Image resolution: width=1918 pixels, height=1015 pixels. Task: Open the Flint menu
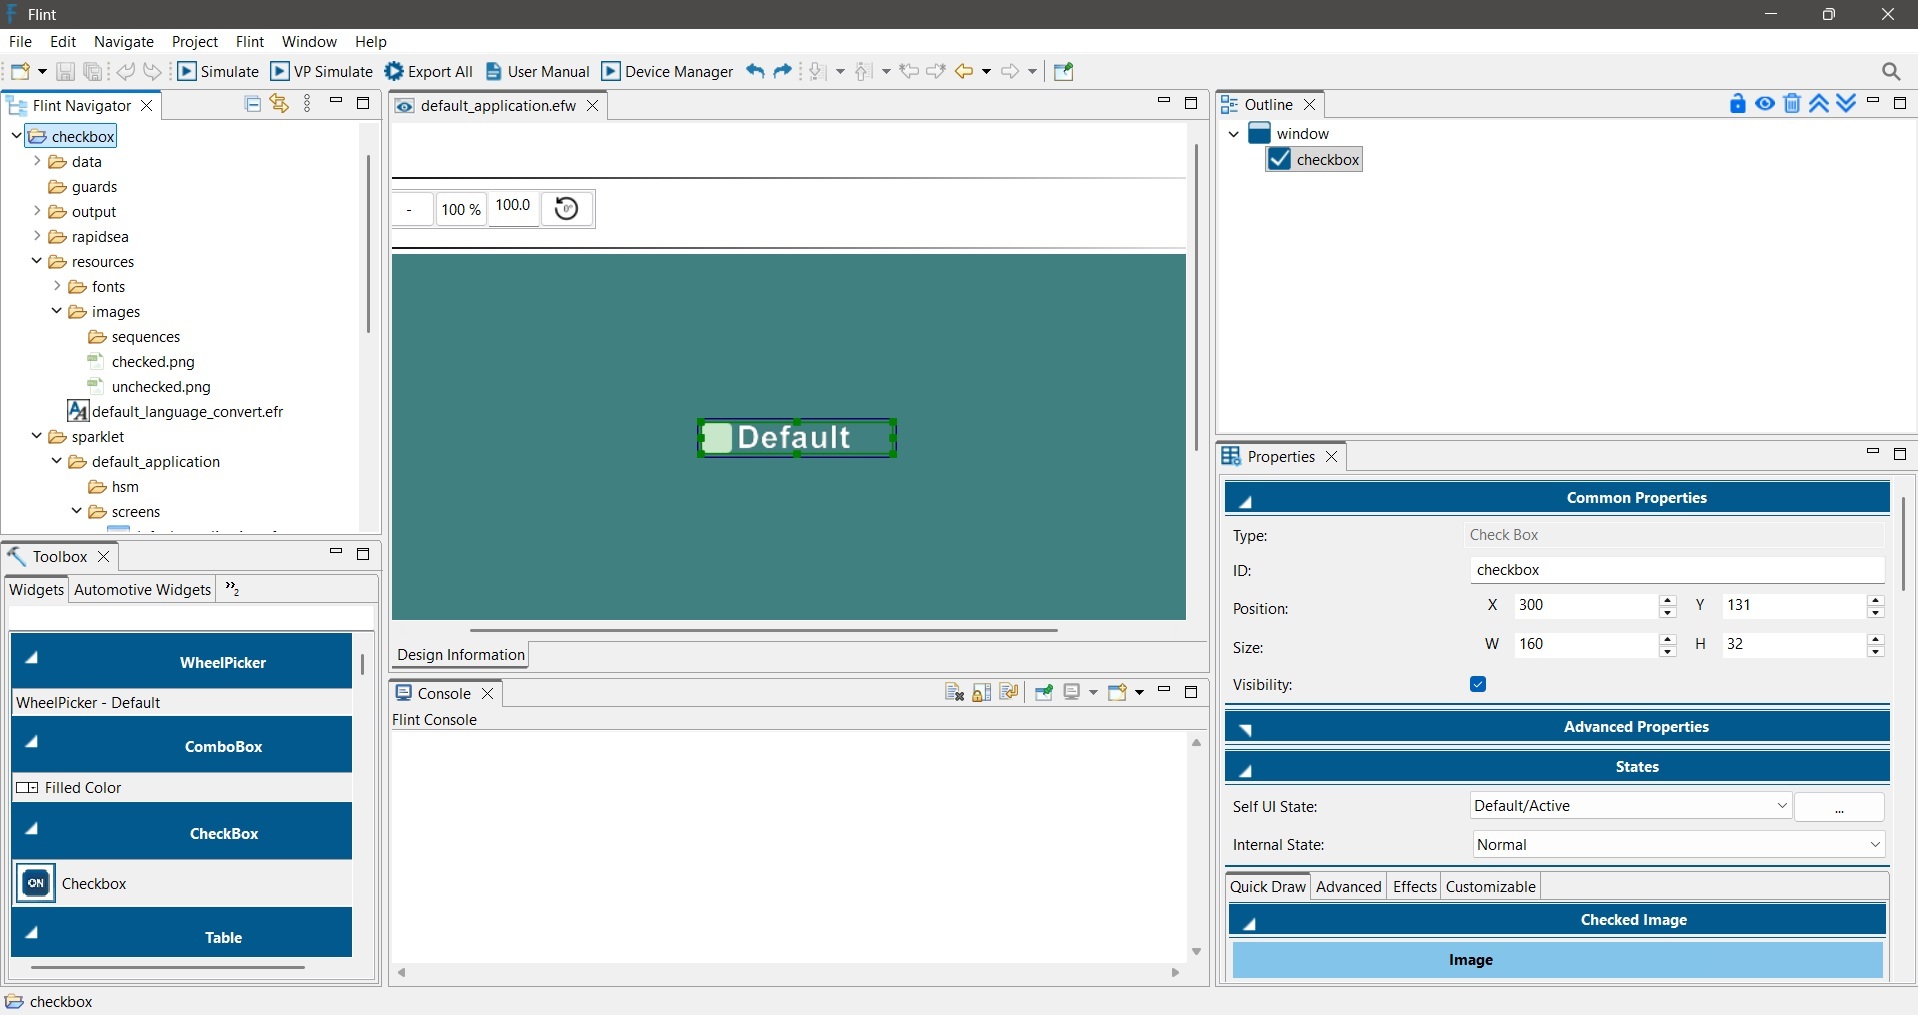[x=250, y=41]
